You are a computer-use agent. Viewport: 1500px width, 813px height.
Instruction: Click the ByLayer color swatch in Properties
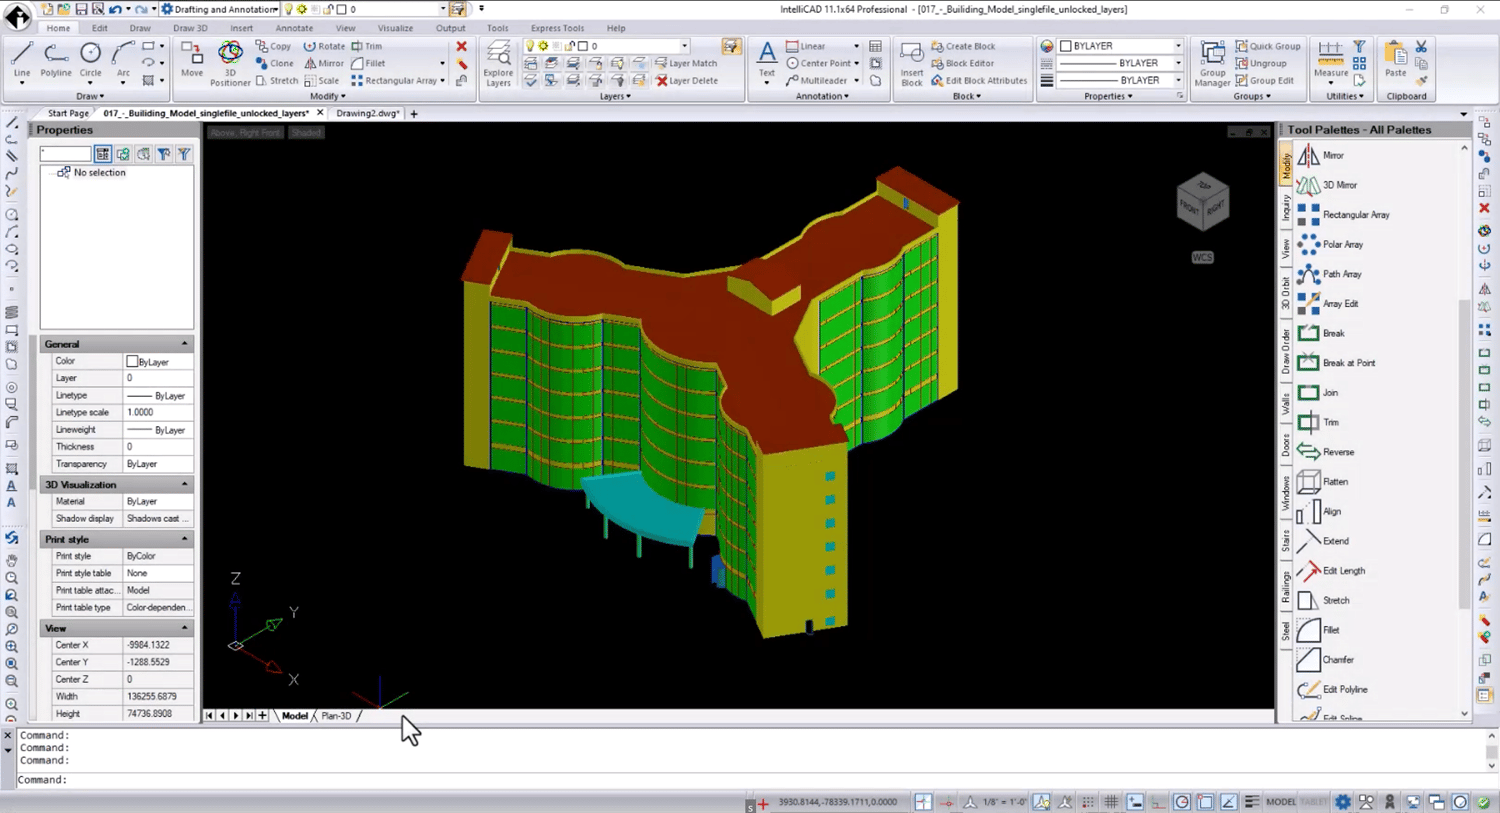pos(132,361)
